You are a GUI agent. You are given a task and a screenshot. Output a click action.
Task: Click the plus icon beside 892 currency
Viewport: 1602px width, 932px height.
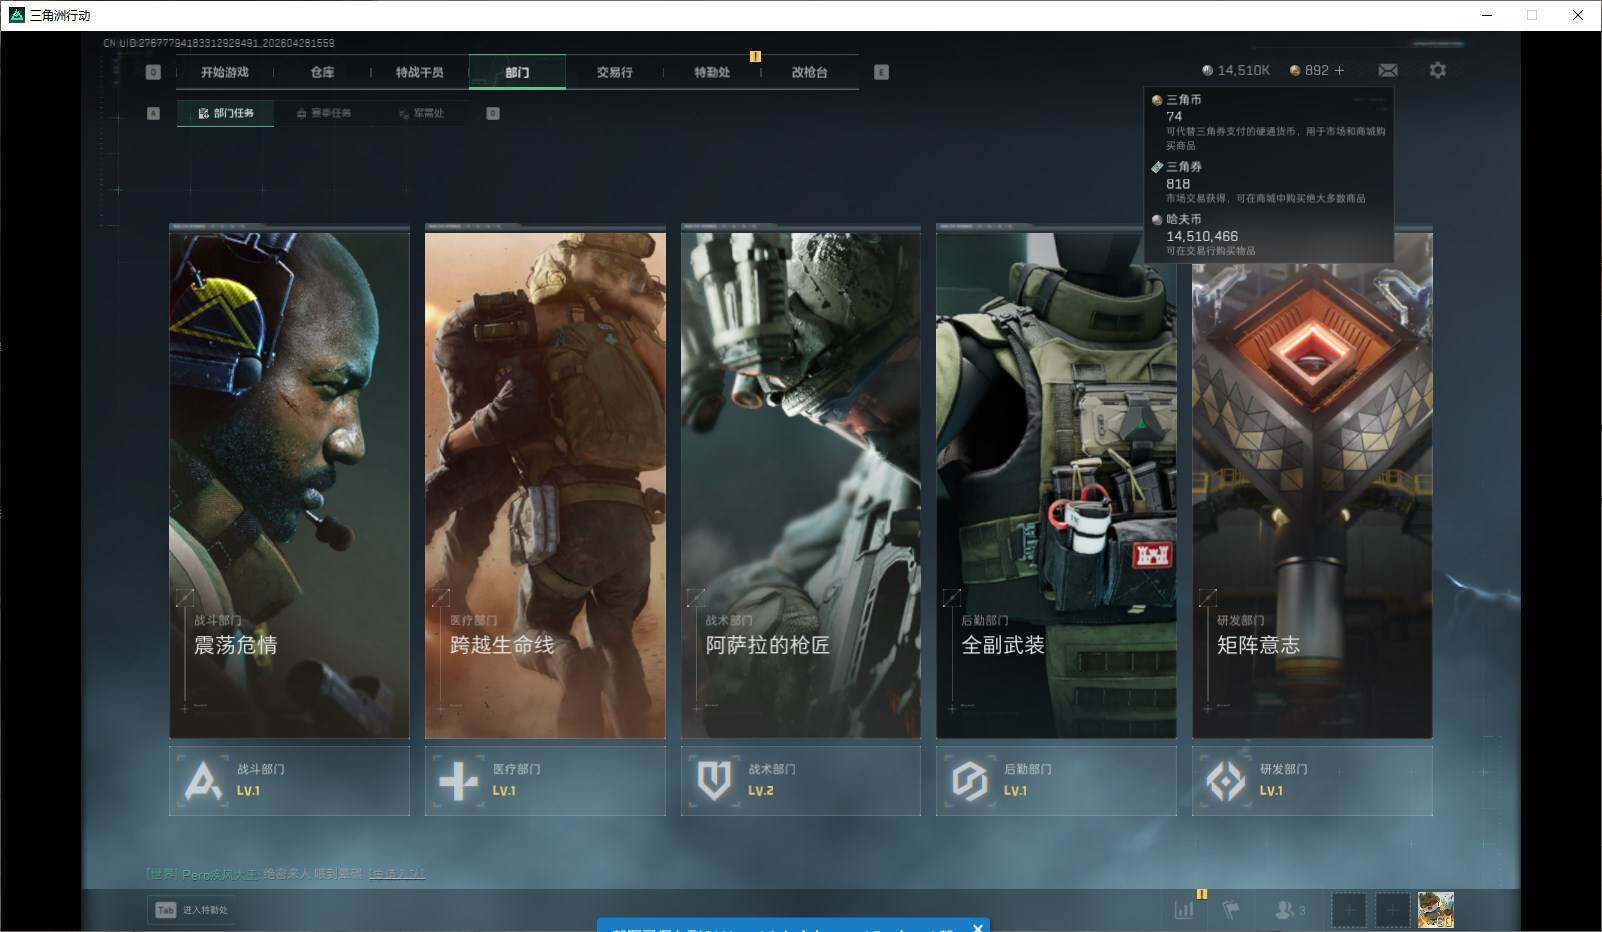(x=1340, y=70)
